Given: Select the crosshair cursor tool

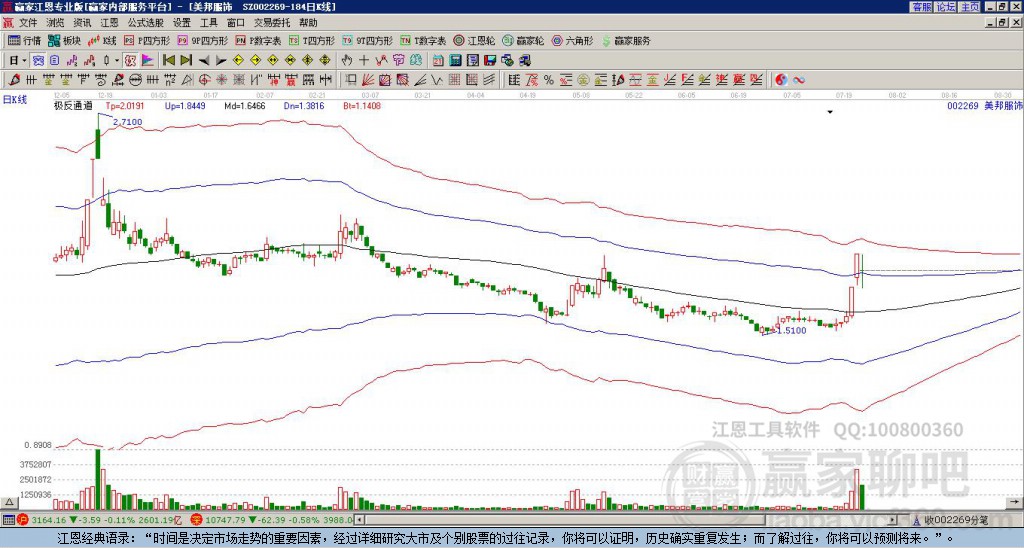Looking at the screenshot, I should pyautogui.click(x=364, y=61).
